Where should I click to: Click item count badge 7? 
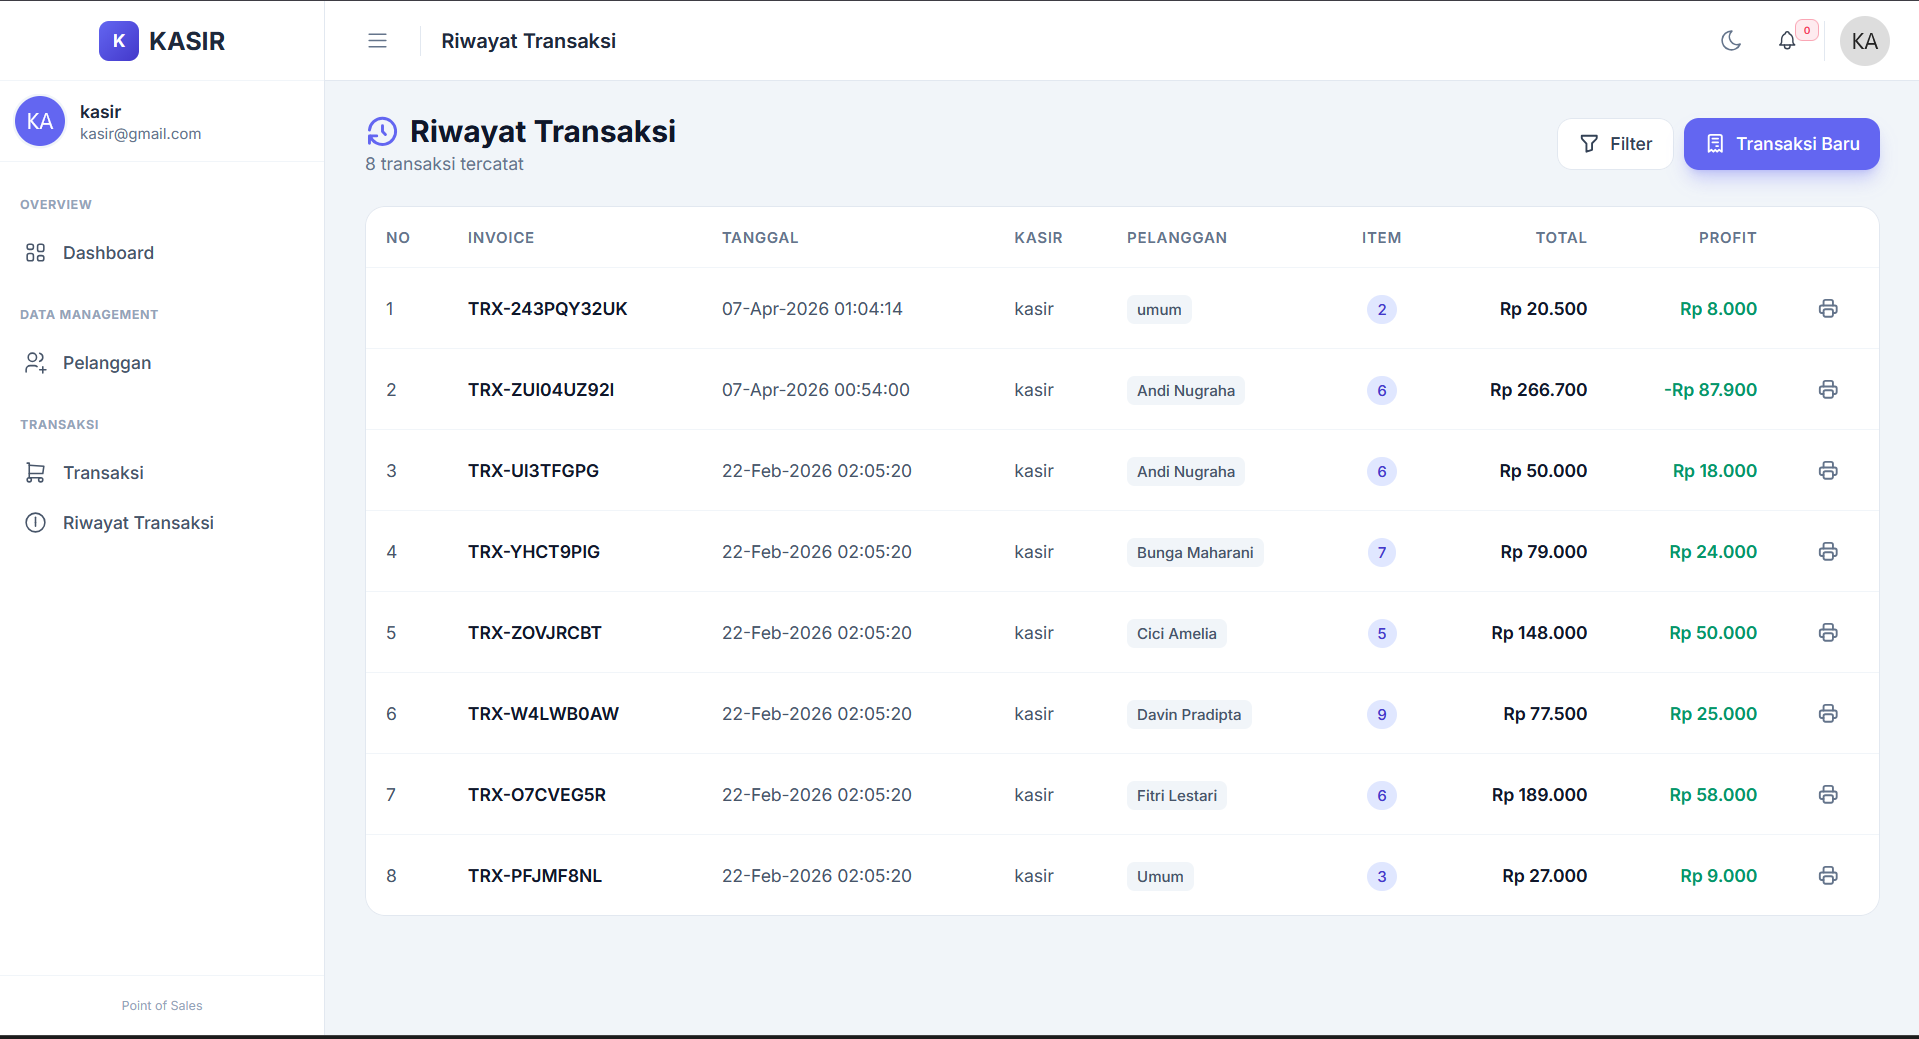(x=1382, y=552)
